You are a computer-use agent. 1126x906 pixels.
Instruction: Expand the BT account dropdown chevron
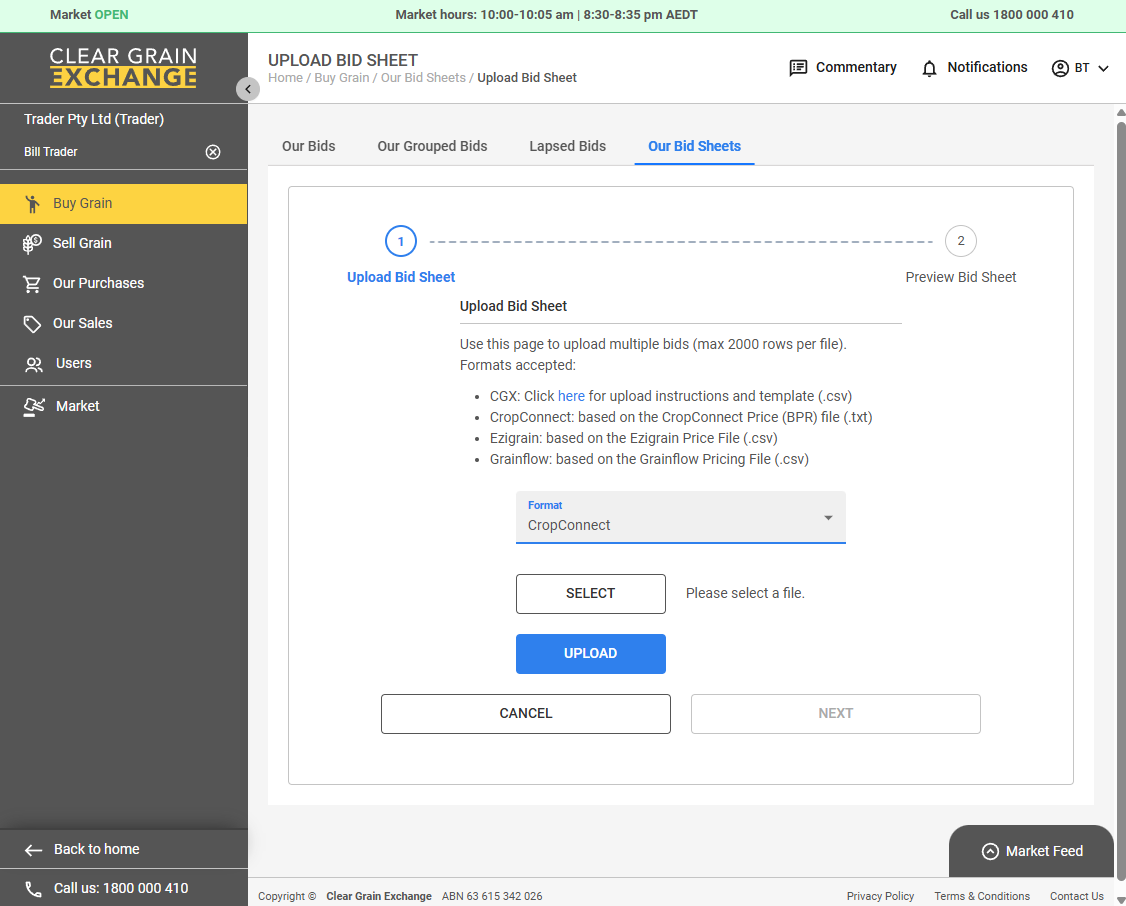[1104, 68]
